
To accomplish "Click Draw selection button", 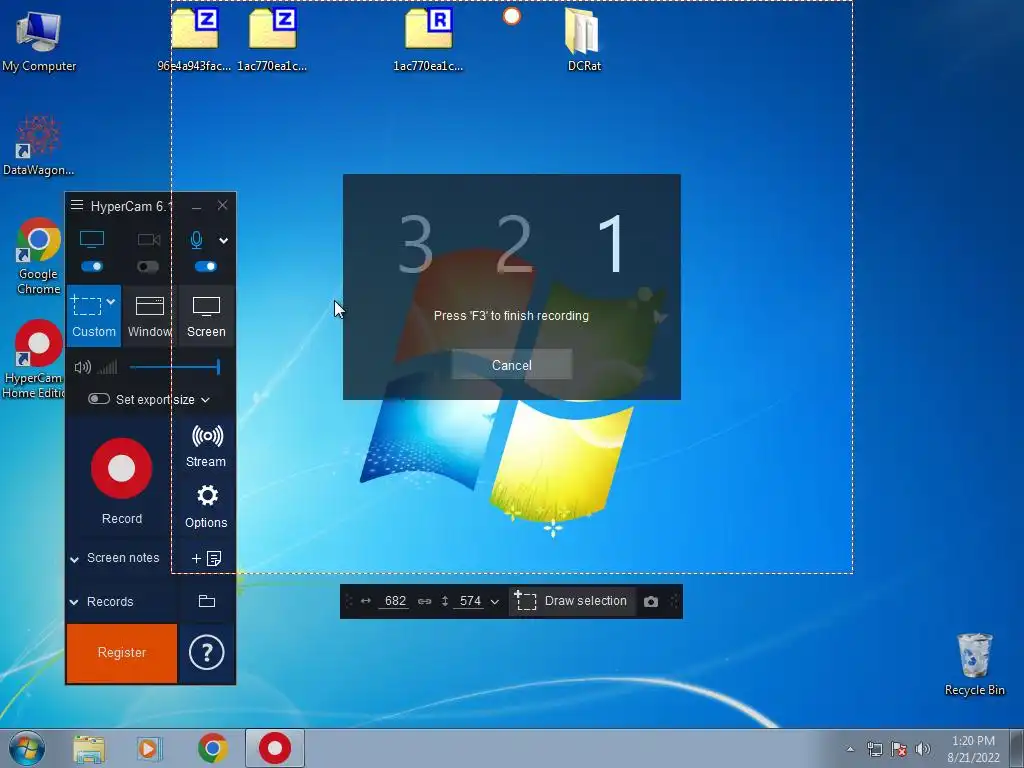I will coord(571,601).
